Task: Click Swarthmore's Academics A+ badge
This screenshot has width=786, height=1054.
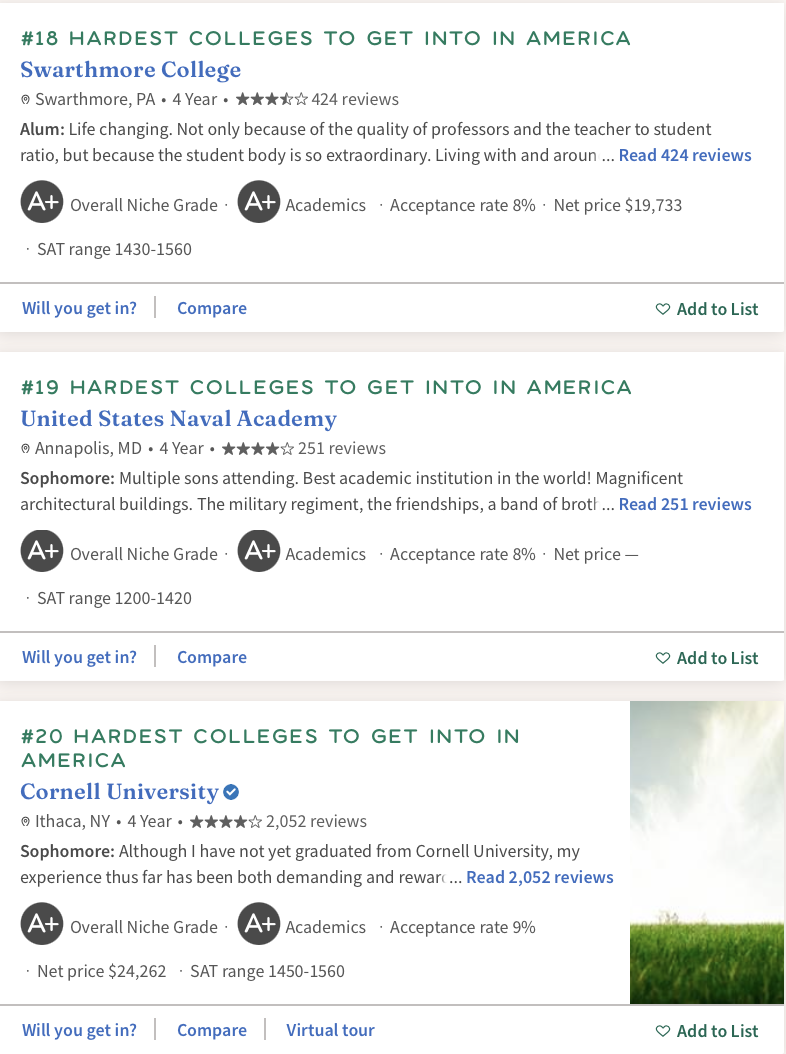Action: coord(259,202)
